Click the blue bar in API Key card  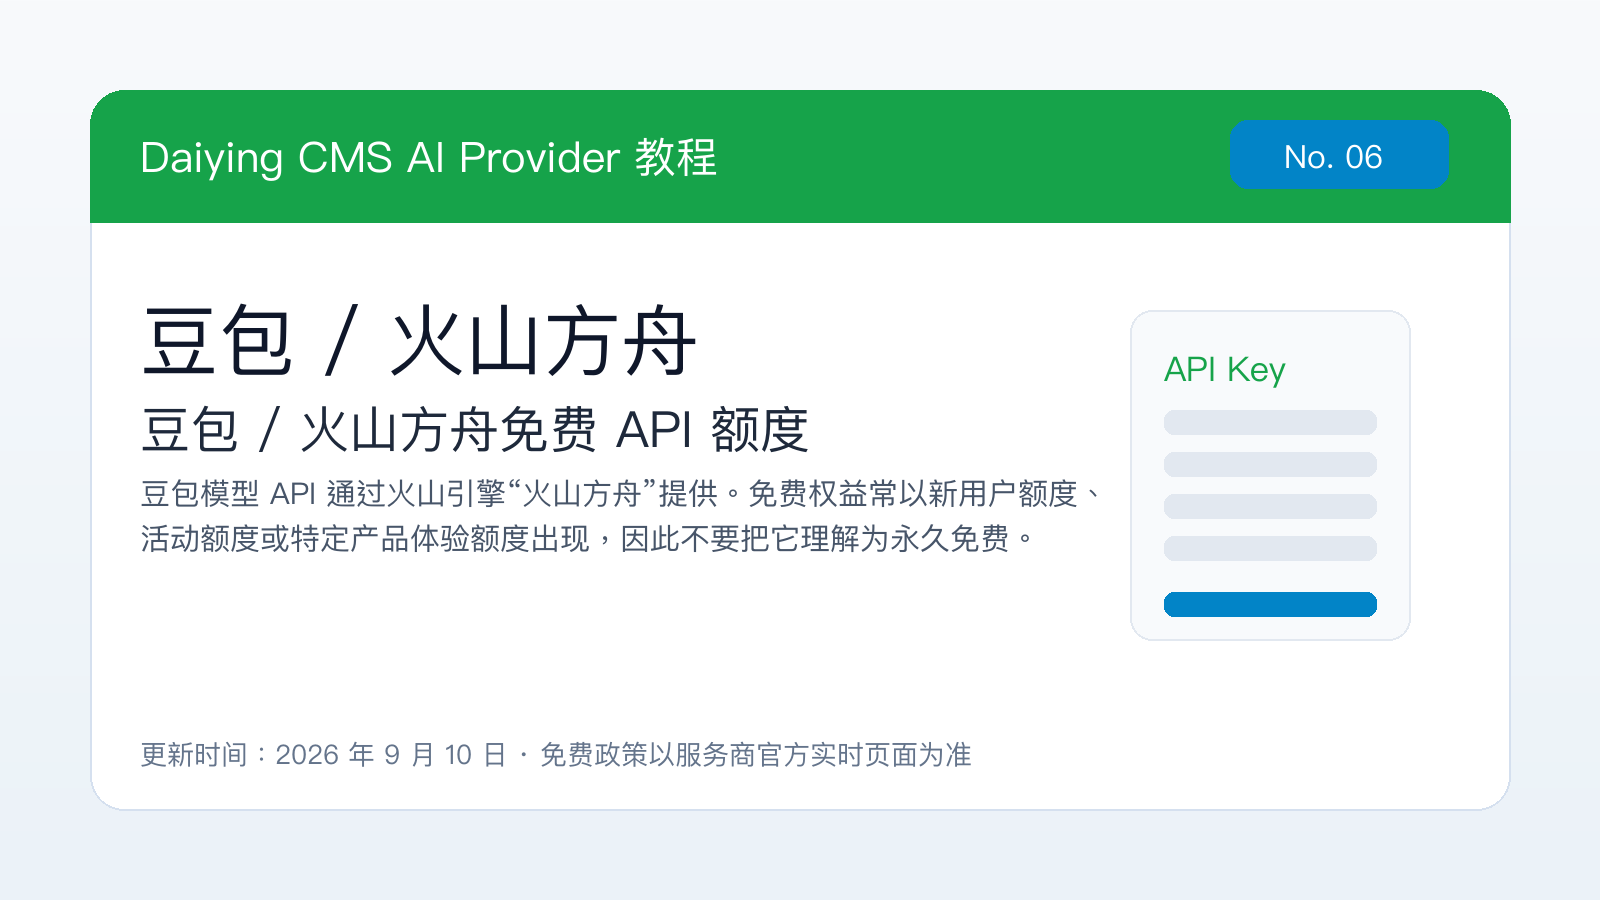[x=1270, y=604]
